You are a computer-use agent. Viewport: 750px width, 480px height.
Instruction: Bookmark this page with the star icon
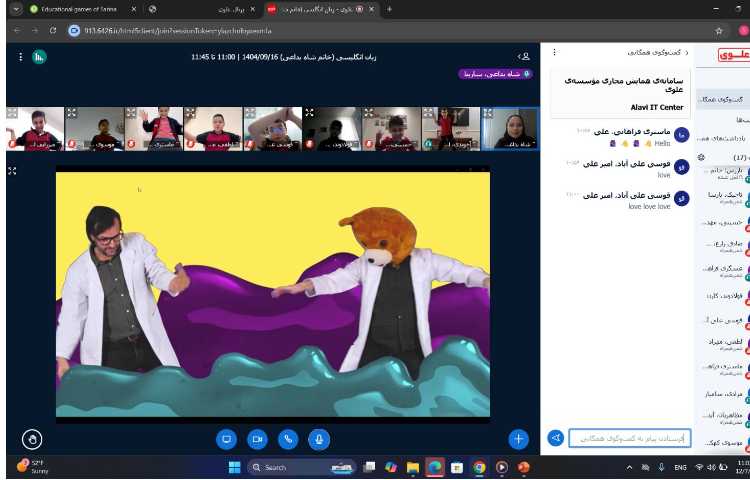click(718, 31)
